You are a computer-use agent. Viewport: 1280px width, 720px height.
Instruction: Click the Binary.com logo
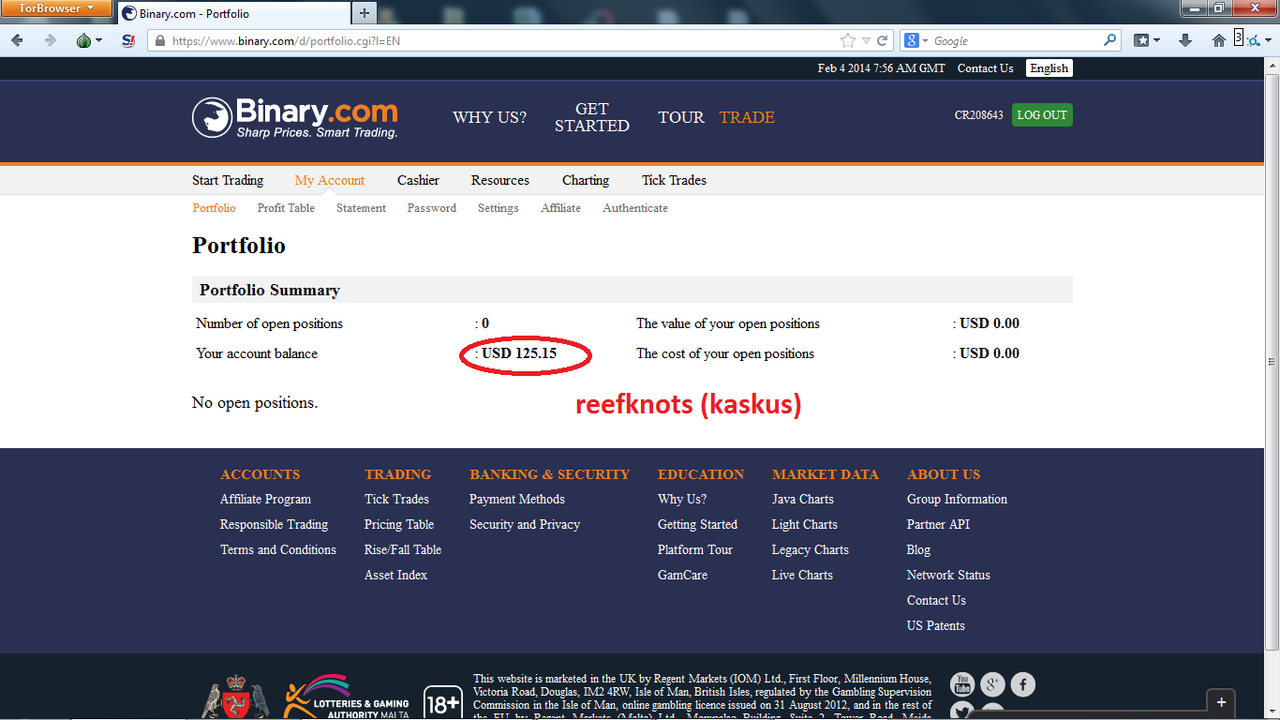click(x=295, y=117)
